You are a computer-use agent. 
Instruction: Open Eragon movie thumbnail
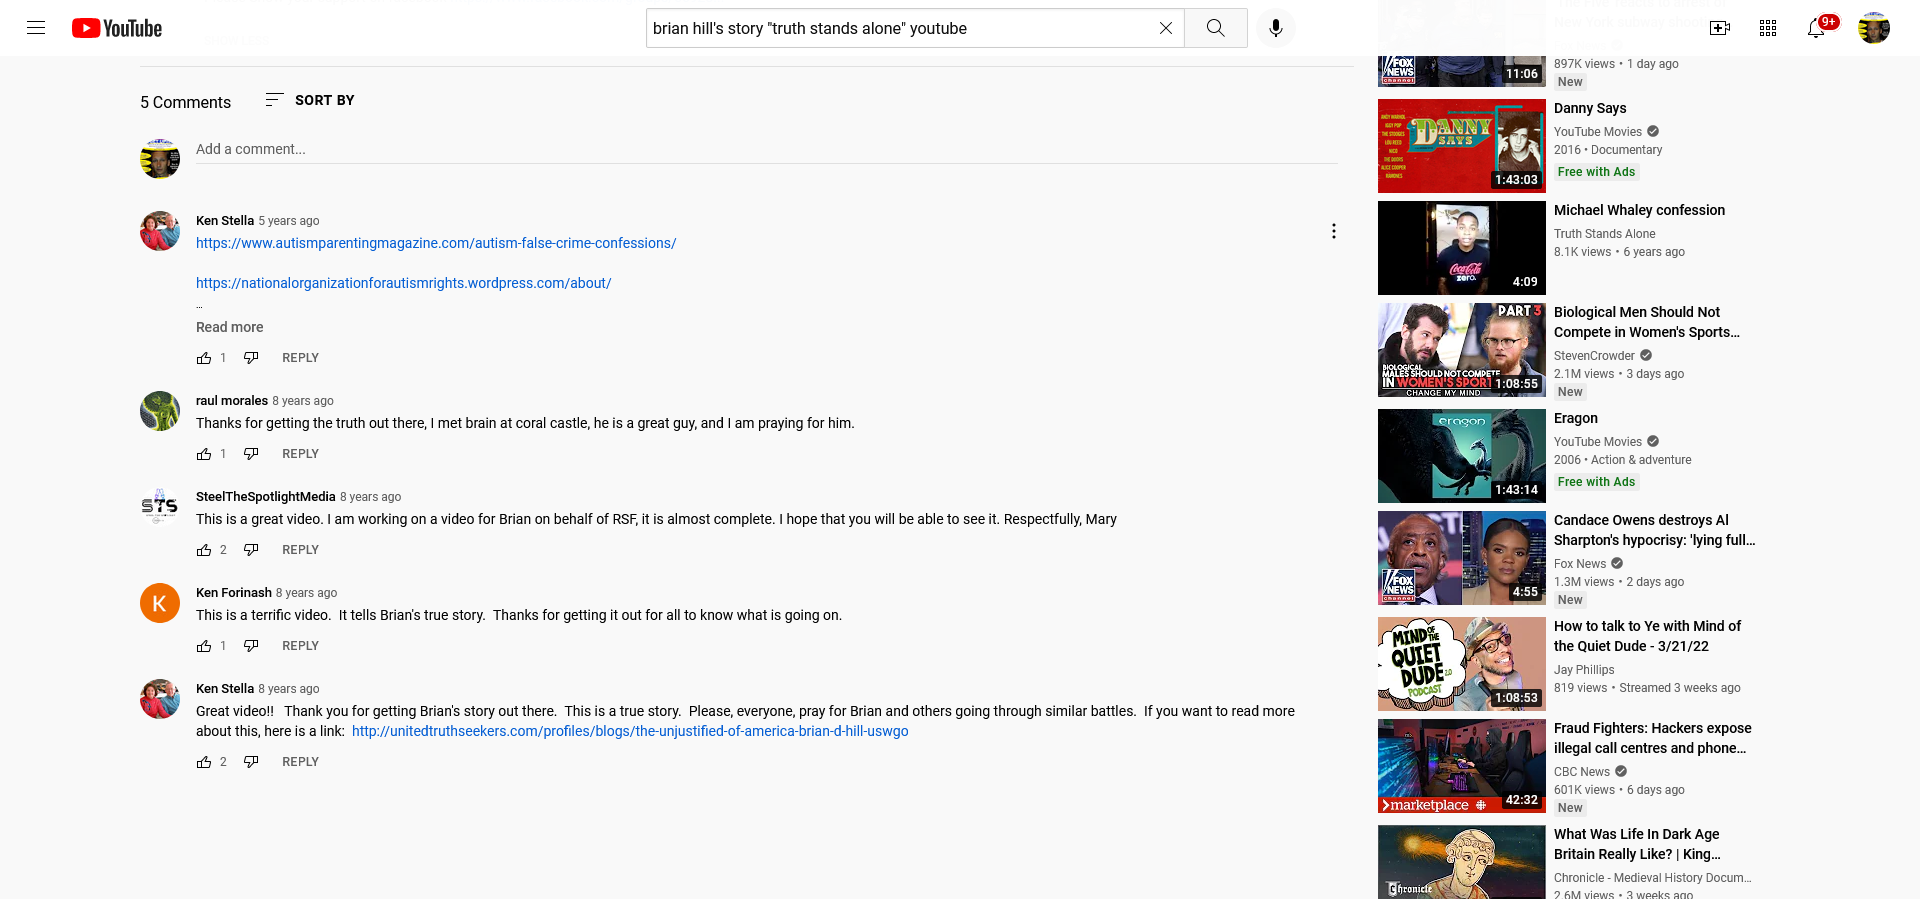[x=1462, y=456]
